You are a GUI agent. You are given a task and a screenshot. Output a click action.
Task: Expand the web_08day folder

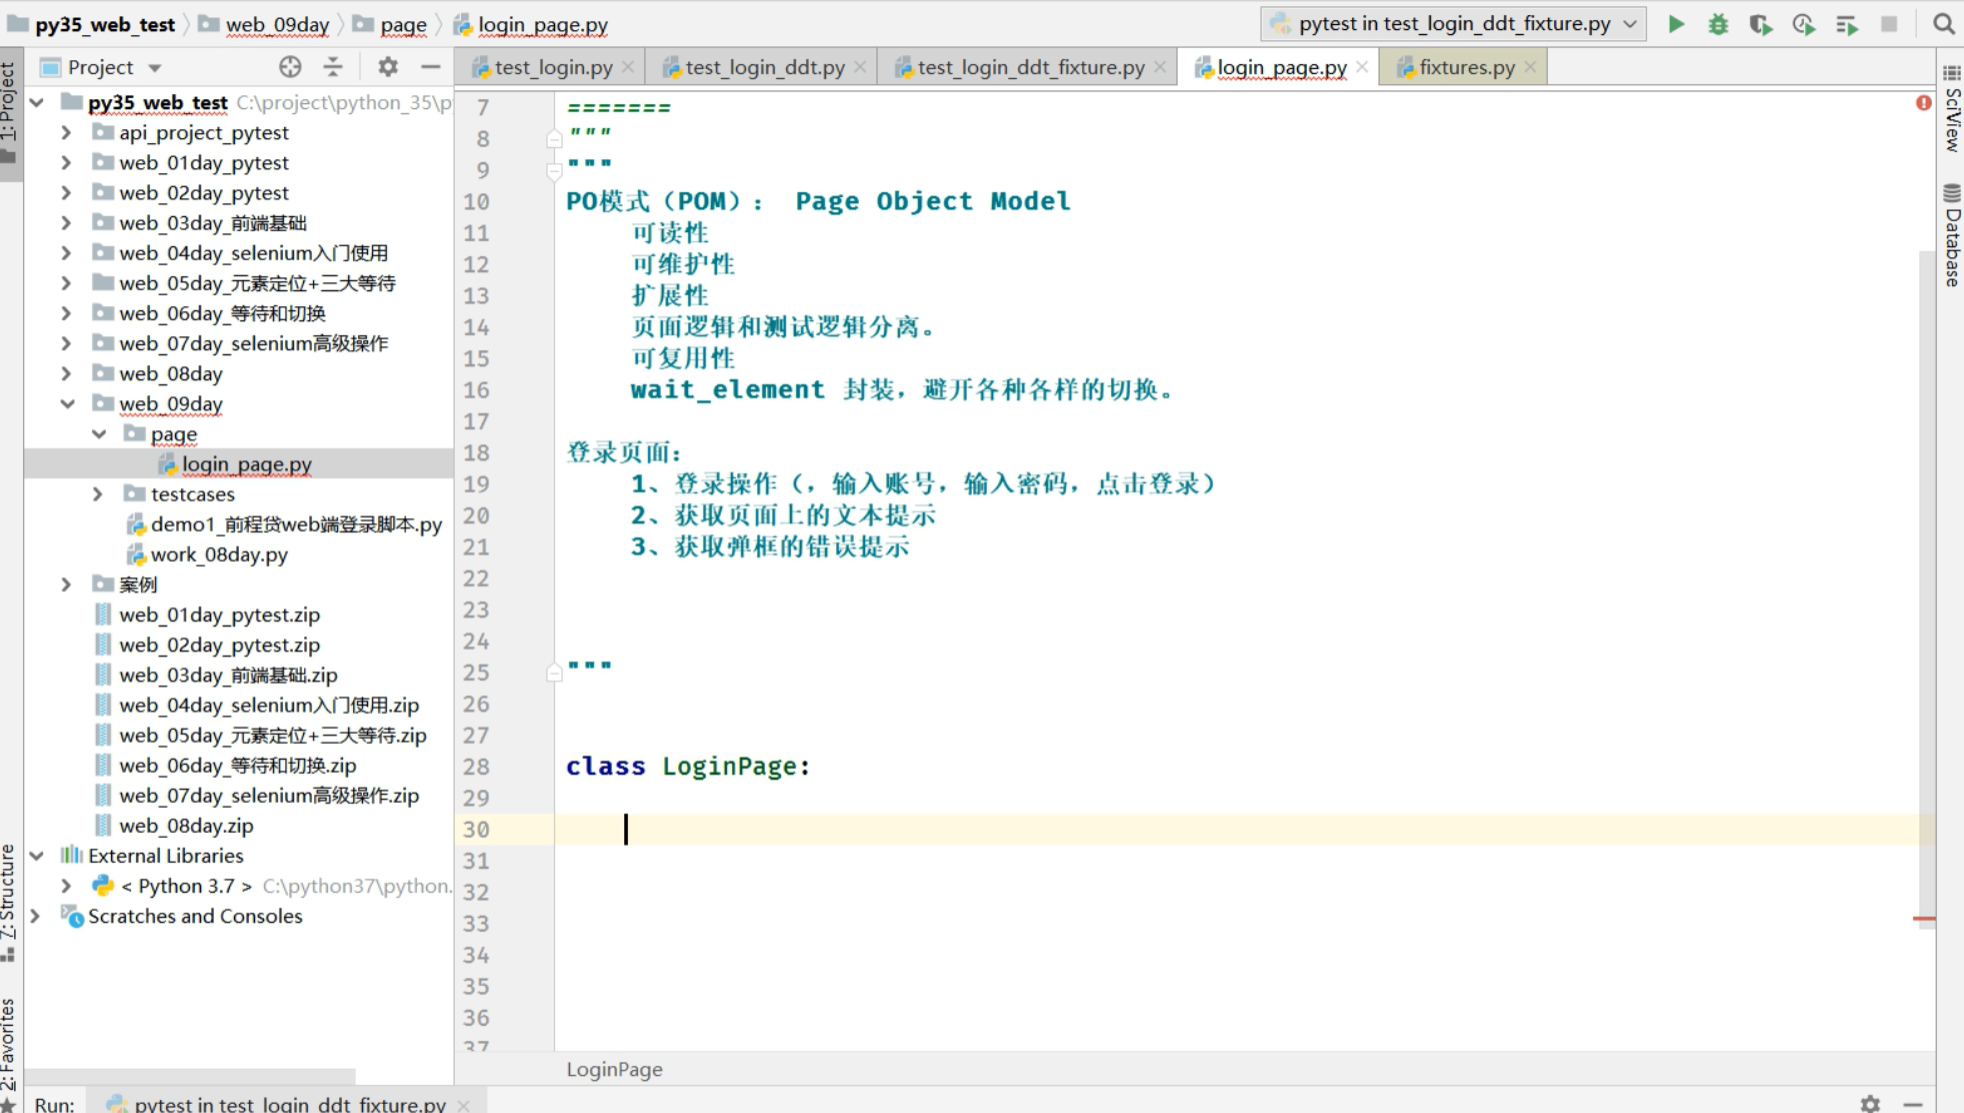pos(67,374)
